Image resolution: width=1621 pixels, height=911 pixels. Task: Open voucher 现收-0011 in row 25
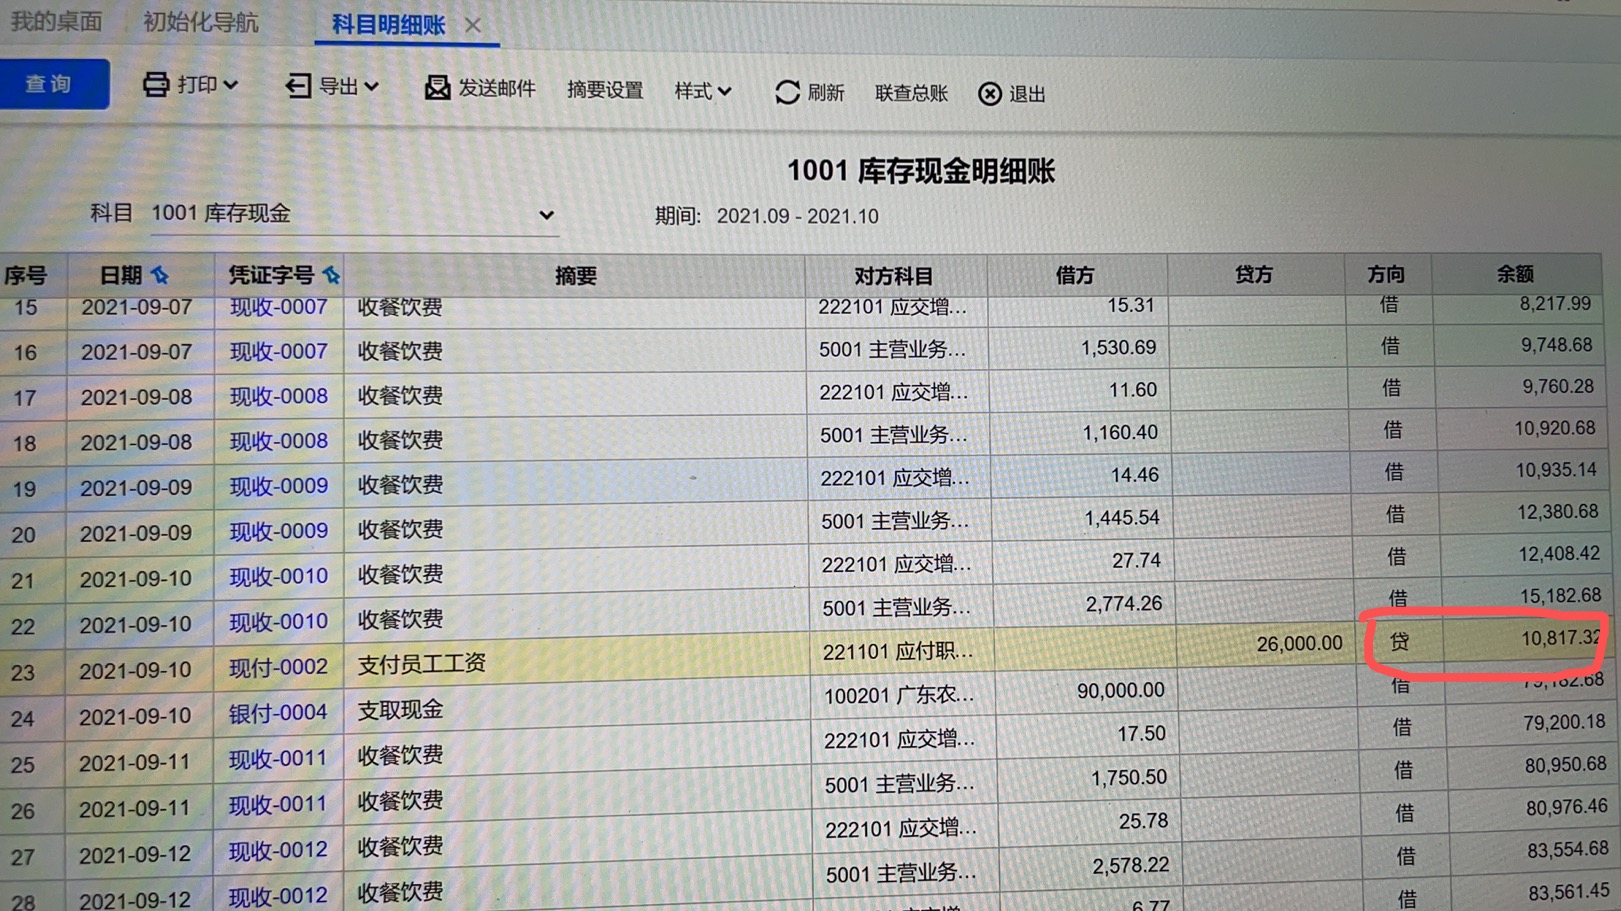[279, 759]
